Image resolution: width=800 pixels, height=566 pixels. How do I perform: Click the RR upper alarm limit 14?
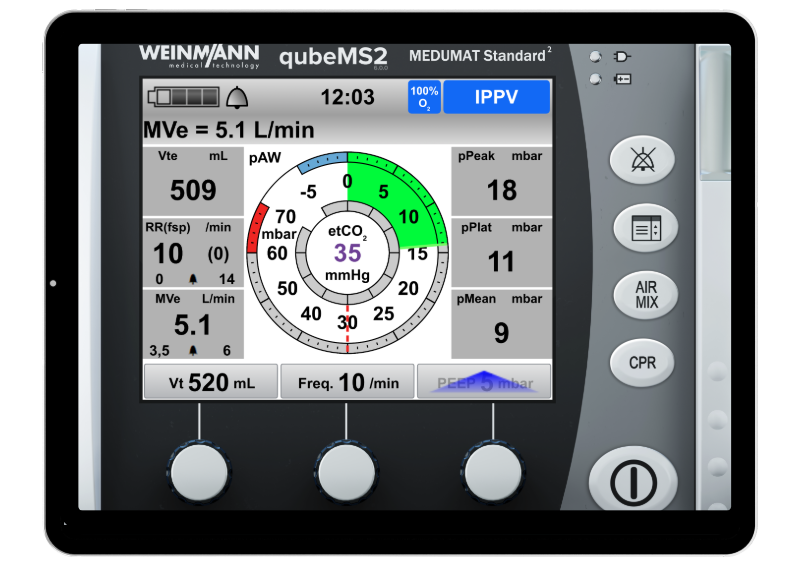227,279
